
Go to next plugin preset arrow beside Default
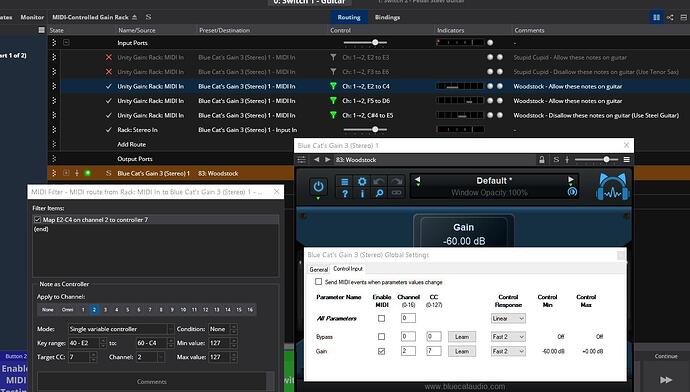coord(571,180)
